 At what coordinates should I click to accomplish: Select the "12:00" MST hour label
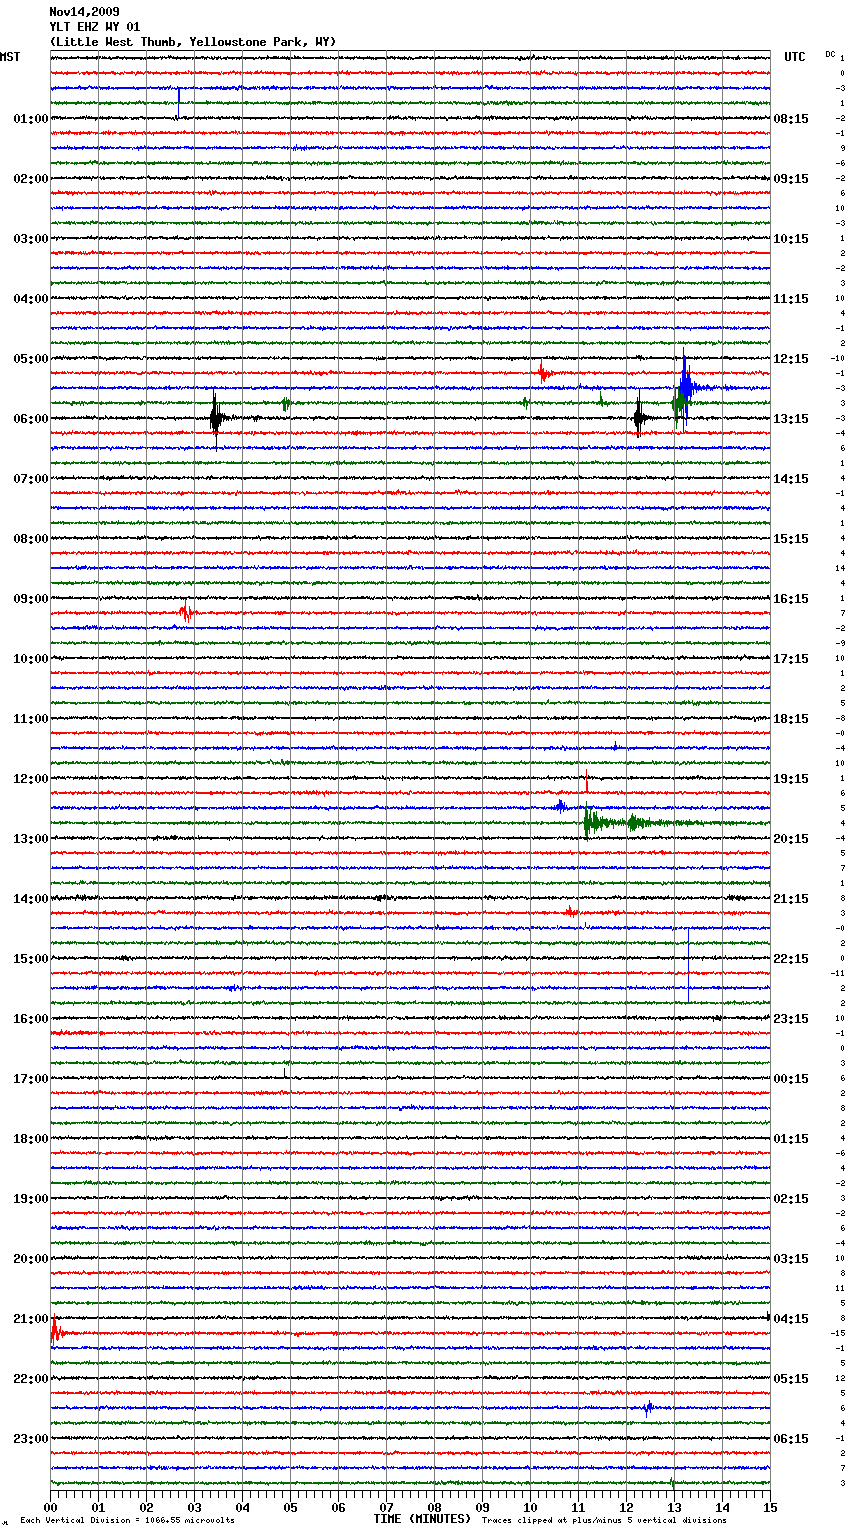click(x=31, y=779)
